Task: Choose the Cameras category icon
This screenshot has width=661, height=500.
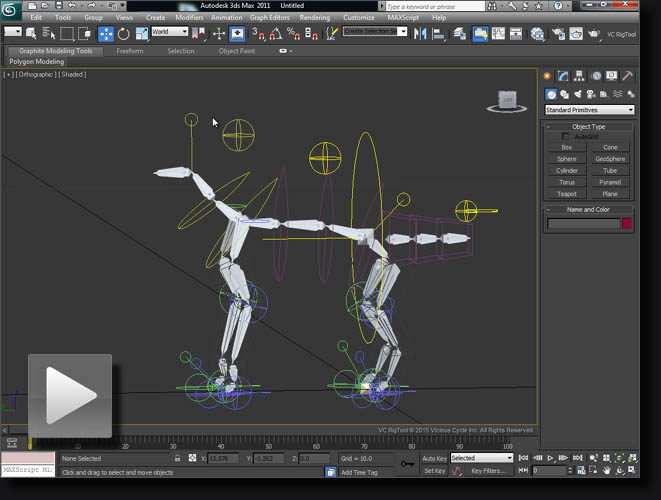Action: (x=592, y=94)
